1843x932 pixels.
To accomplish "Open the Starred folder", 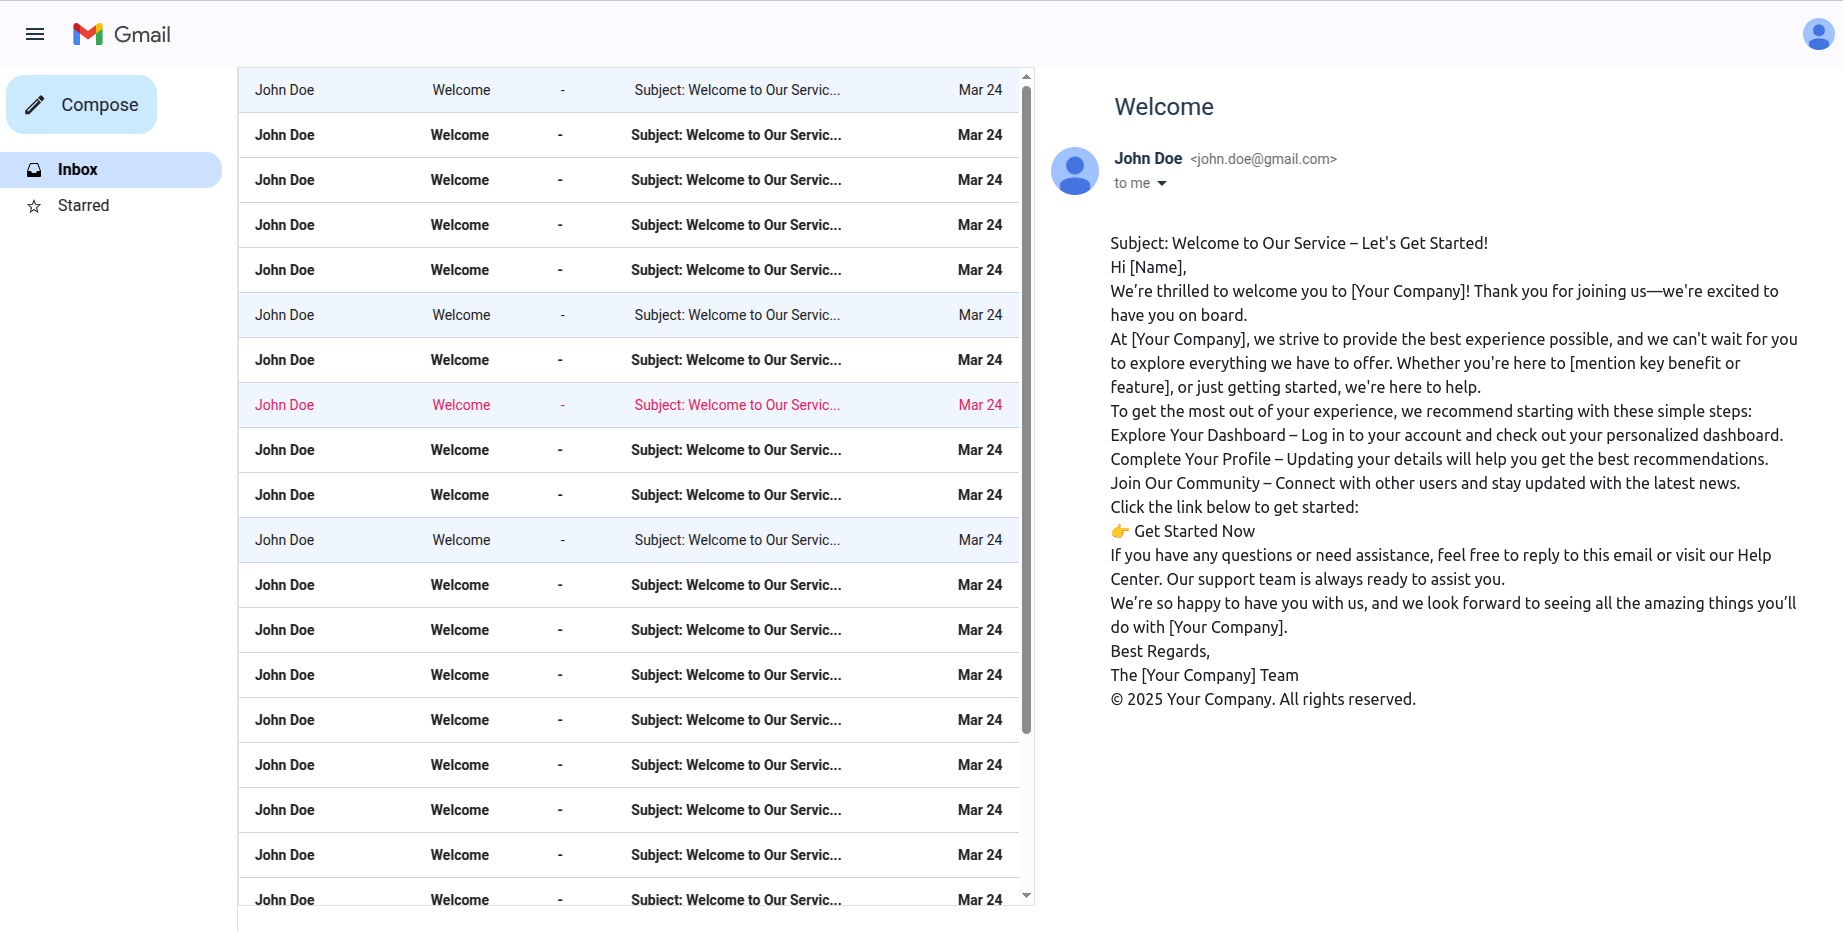I will [111, 206].
